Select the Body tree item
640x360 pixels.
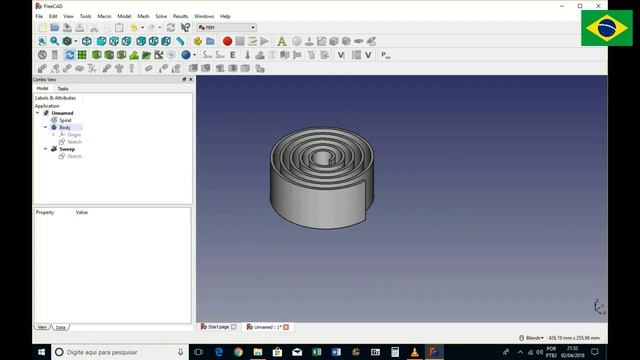point(65,127)
